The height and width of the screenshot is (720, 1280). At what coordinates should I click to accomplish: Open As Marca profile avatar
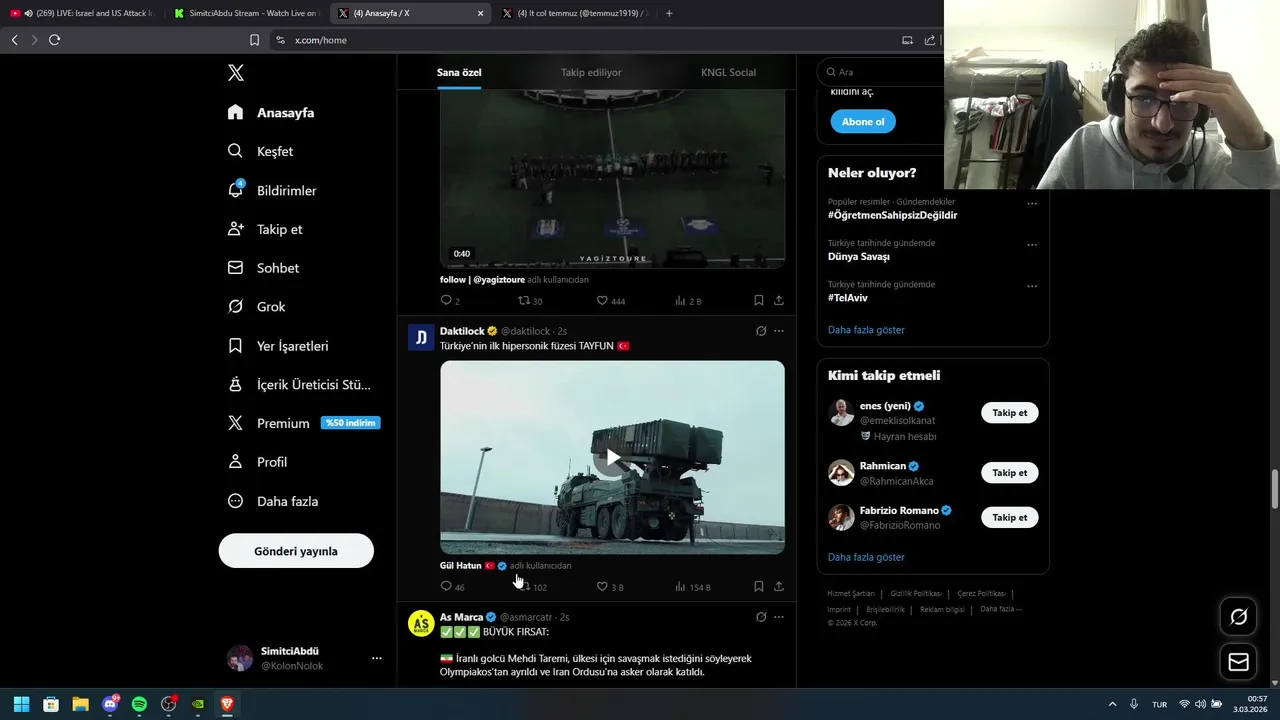tap(421, 623)
